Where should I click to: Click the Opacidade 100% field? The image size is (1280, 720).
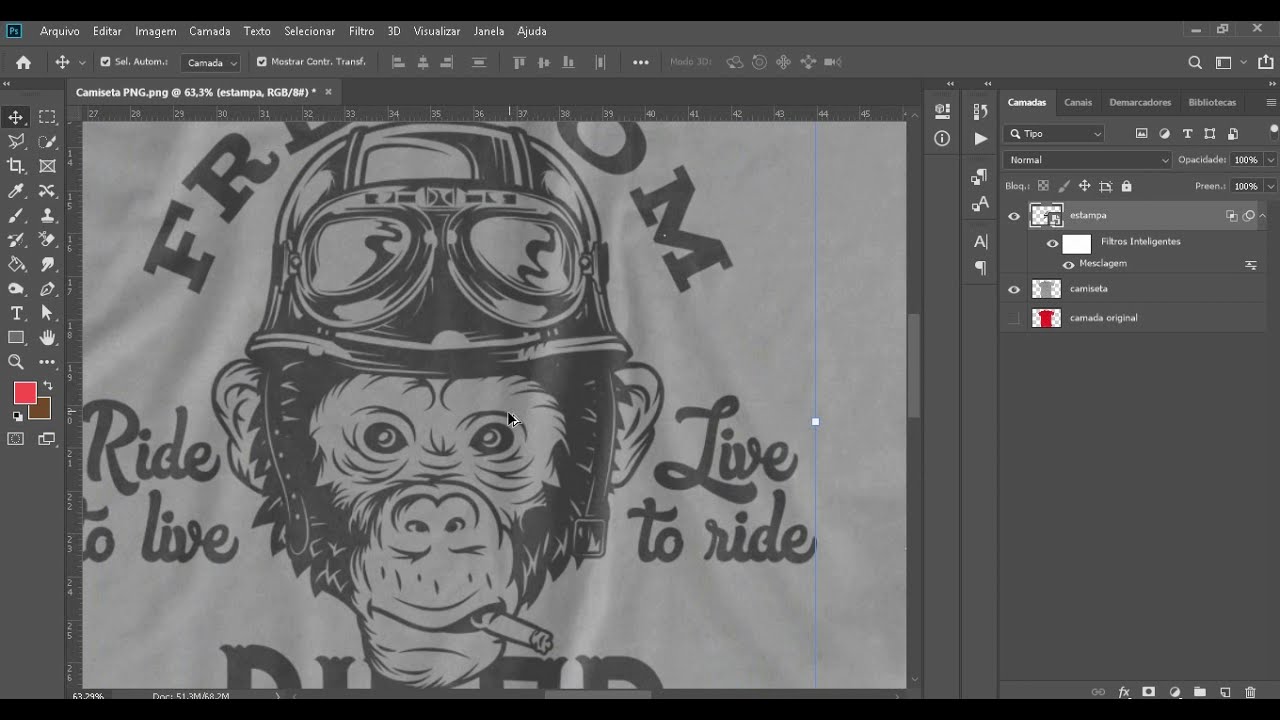(1246, 160)
